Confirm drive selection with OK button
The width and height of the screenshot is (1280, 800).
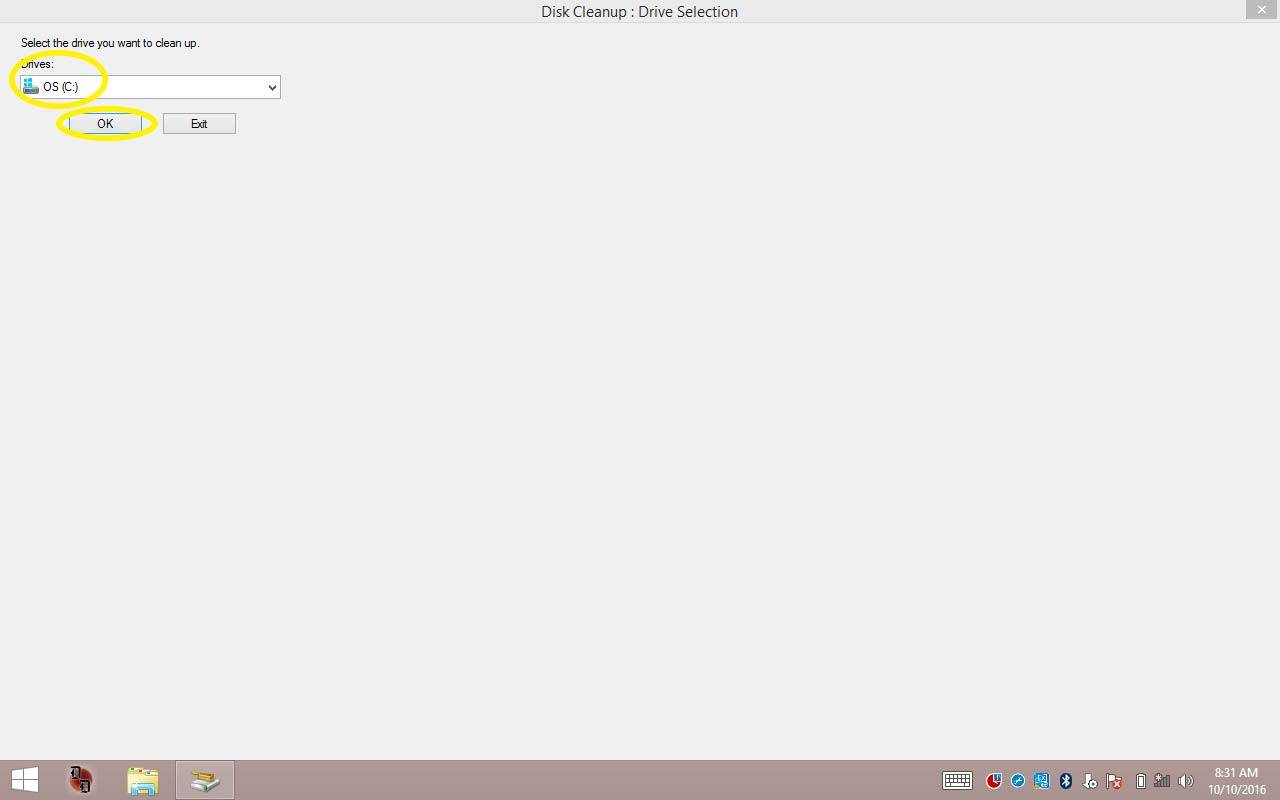click(105, 124)
